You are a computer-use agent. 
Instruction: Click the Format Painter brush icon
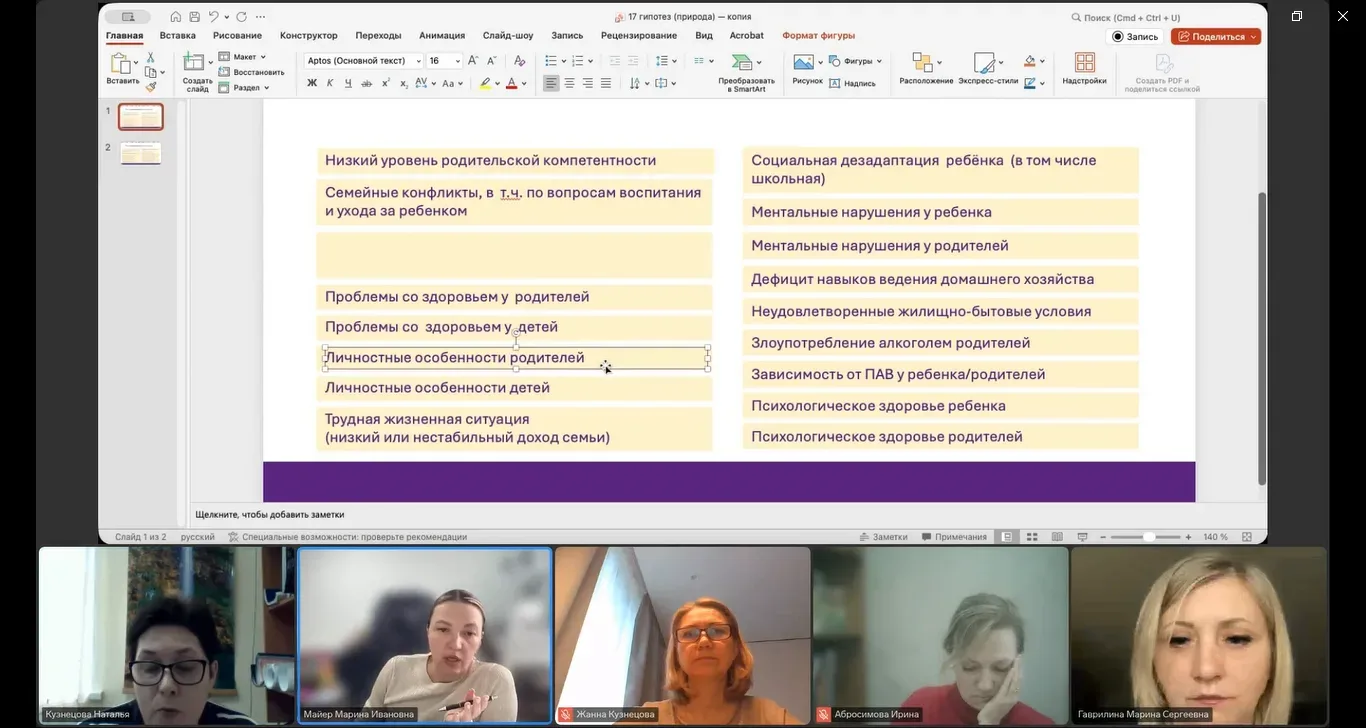tap(151, 87)
